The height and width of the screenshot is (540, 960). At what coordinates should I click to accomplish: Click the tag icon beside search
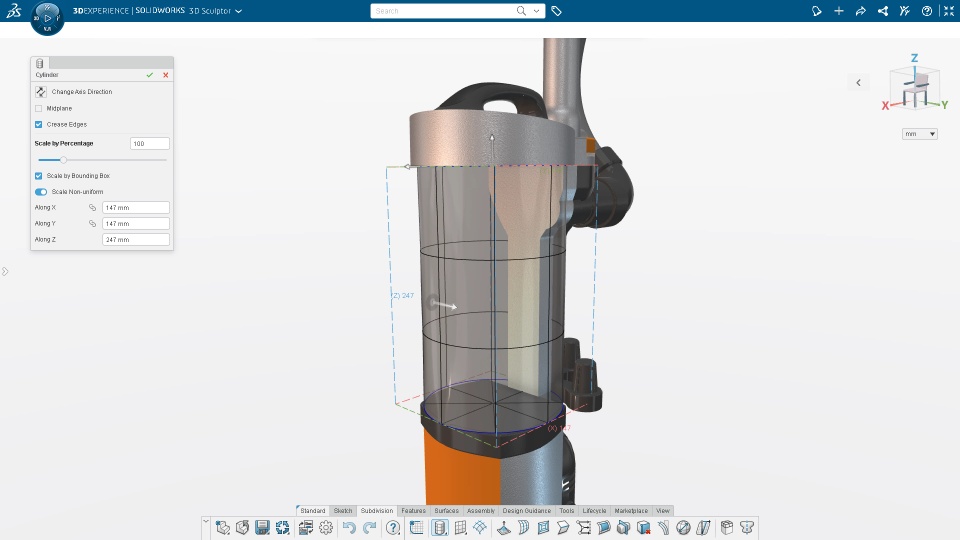(556, 11)
